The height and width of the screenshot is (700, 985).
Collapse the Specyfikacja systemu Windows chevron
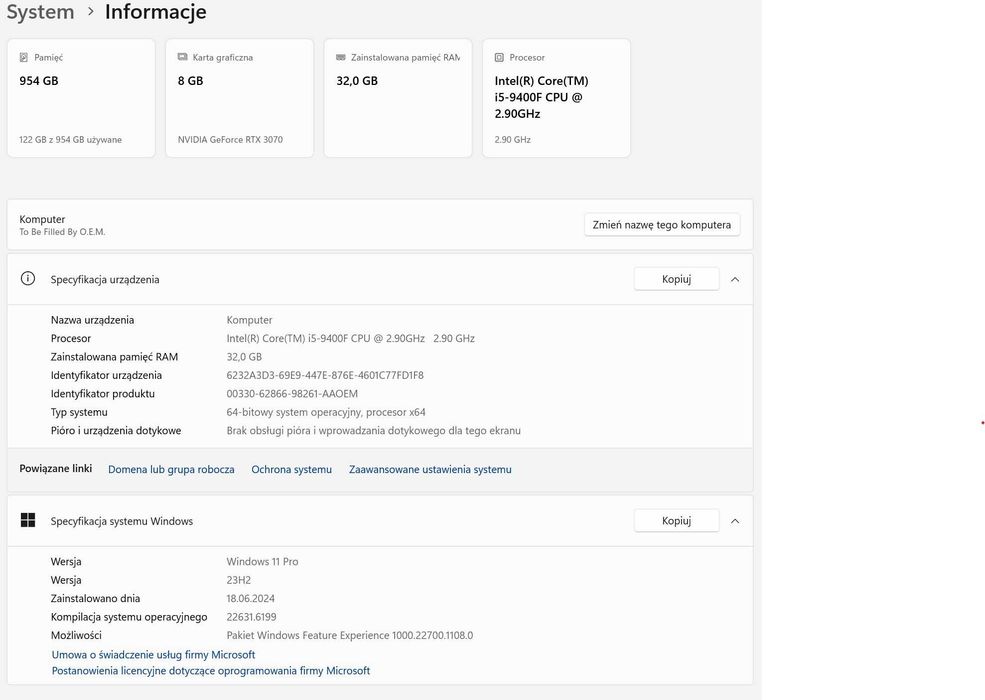pos(735,521)
